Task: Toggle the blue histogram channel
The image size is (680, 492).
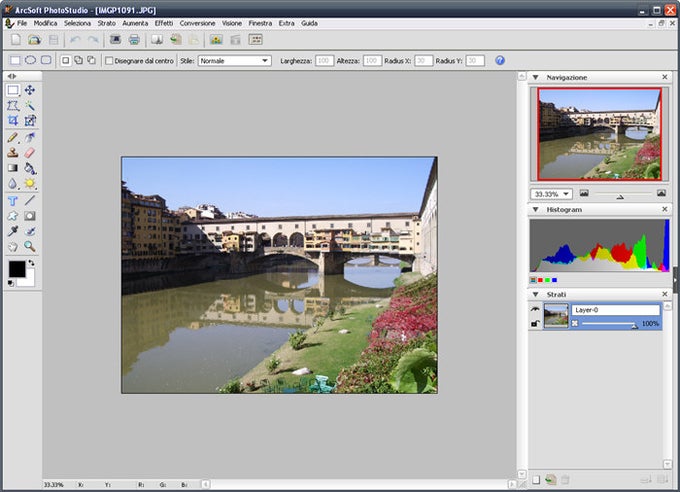Action: [x=554, y=280]
